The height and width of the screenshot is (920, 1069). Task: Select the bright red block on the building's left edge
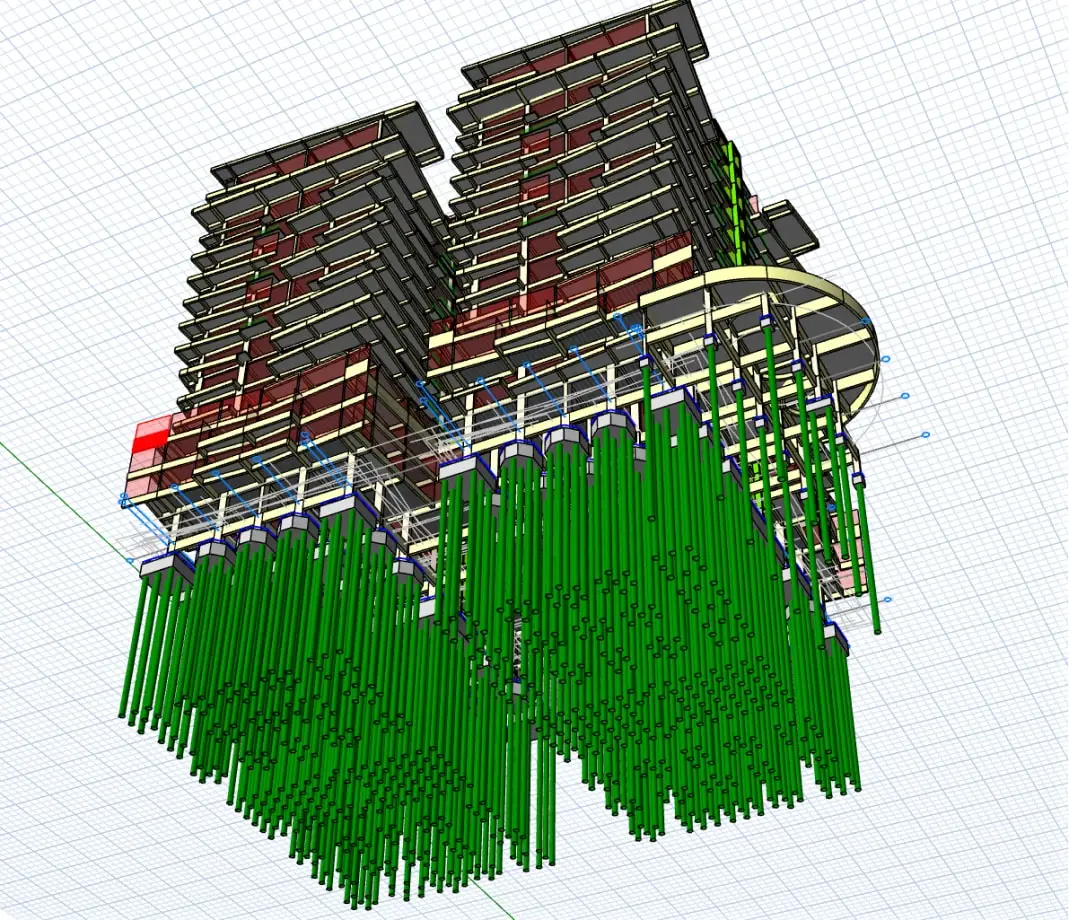149,436
